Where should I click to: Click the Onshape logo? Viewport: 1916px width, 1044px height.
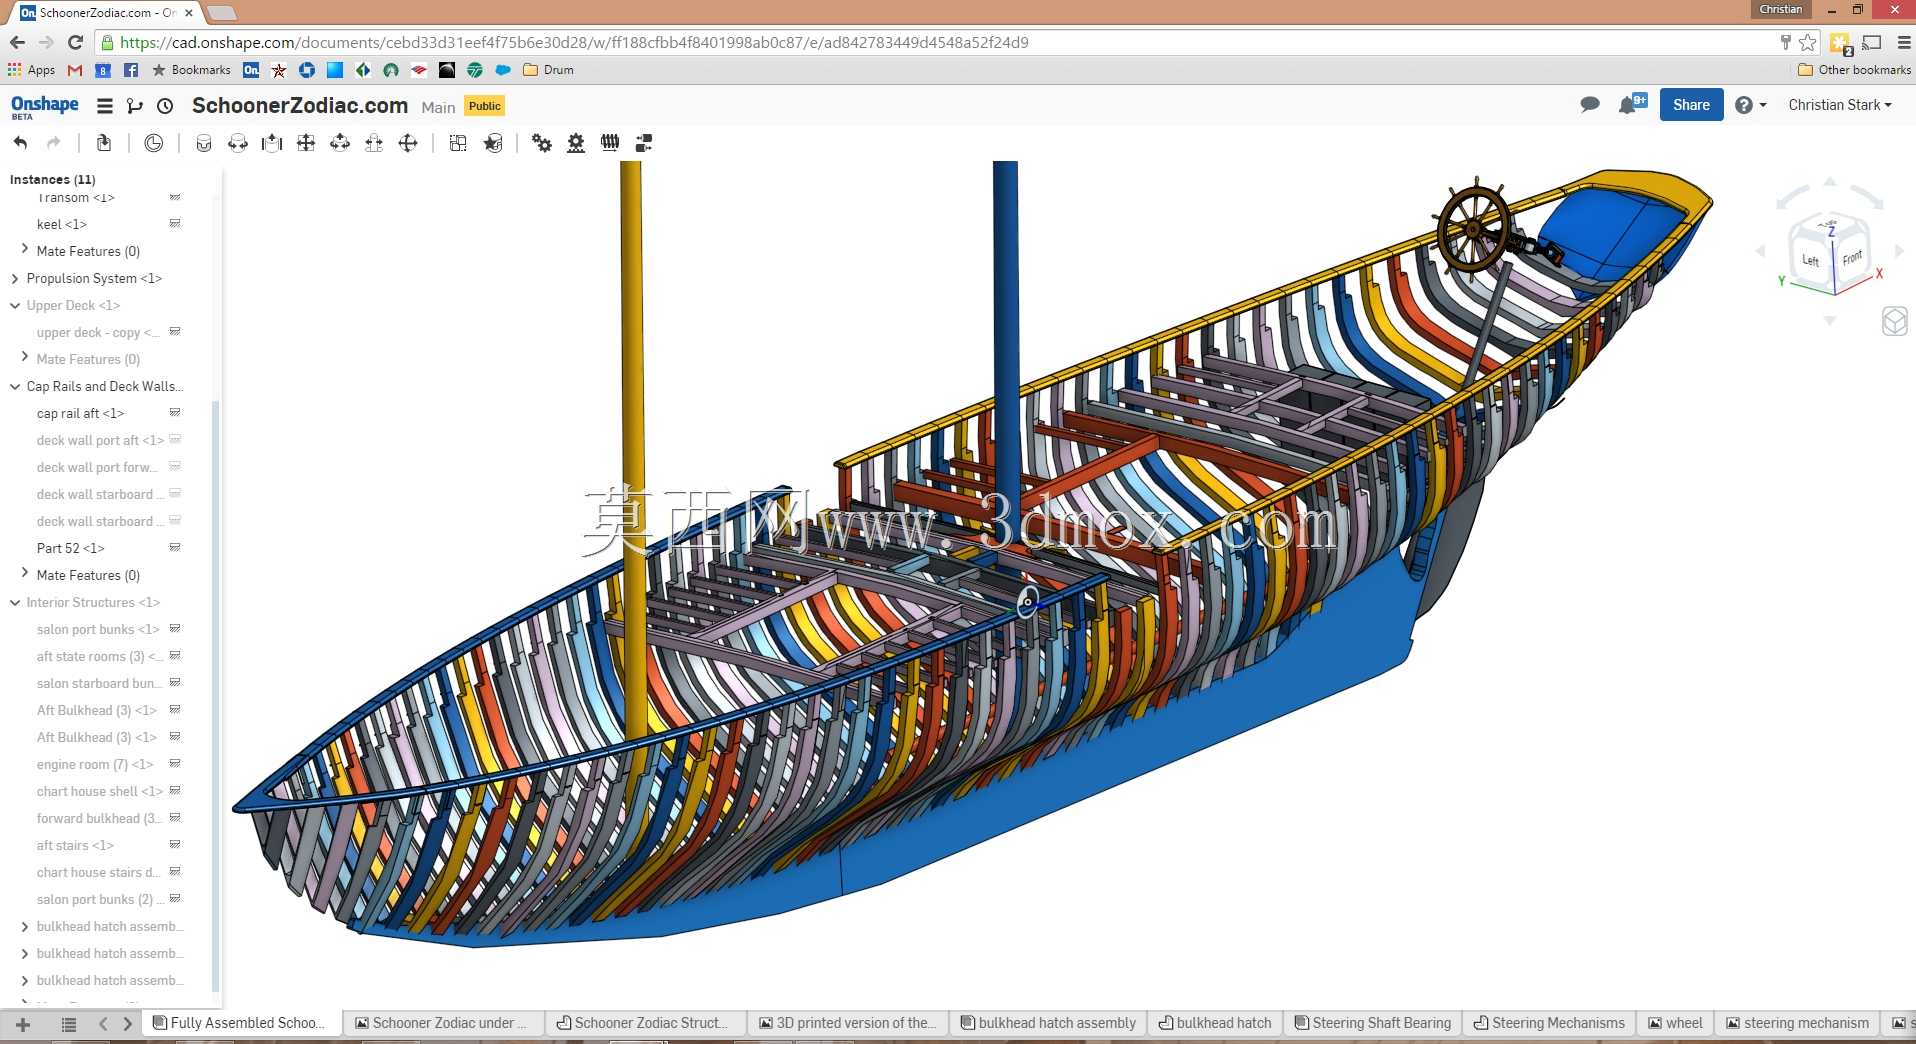pyautogui.click(x=44, y=106)
